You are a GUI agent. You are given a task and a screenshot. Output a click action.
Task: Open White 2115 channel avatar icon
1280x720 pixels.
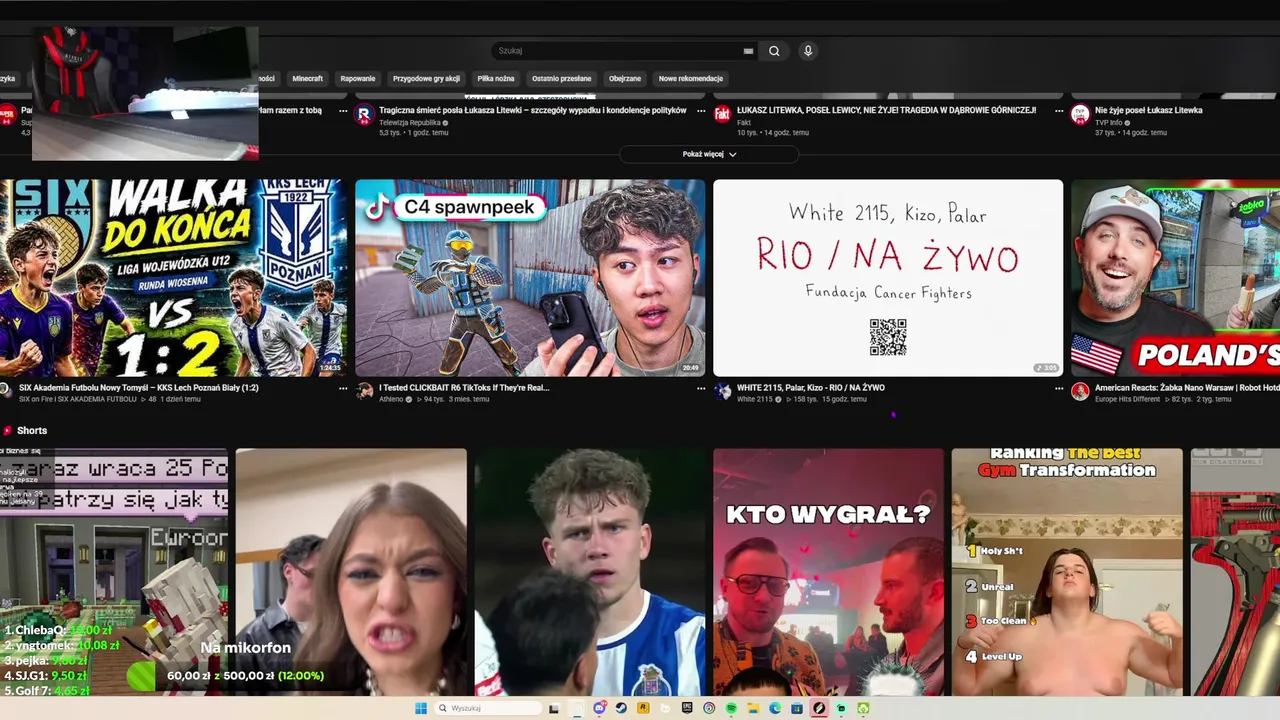coord(722,391)
